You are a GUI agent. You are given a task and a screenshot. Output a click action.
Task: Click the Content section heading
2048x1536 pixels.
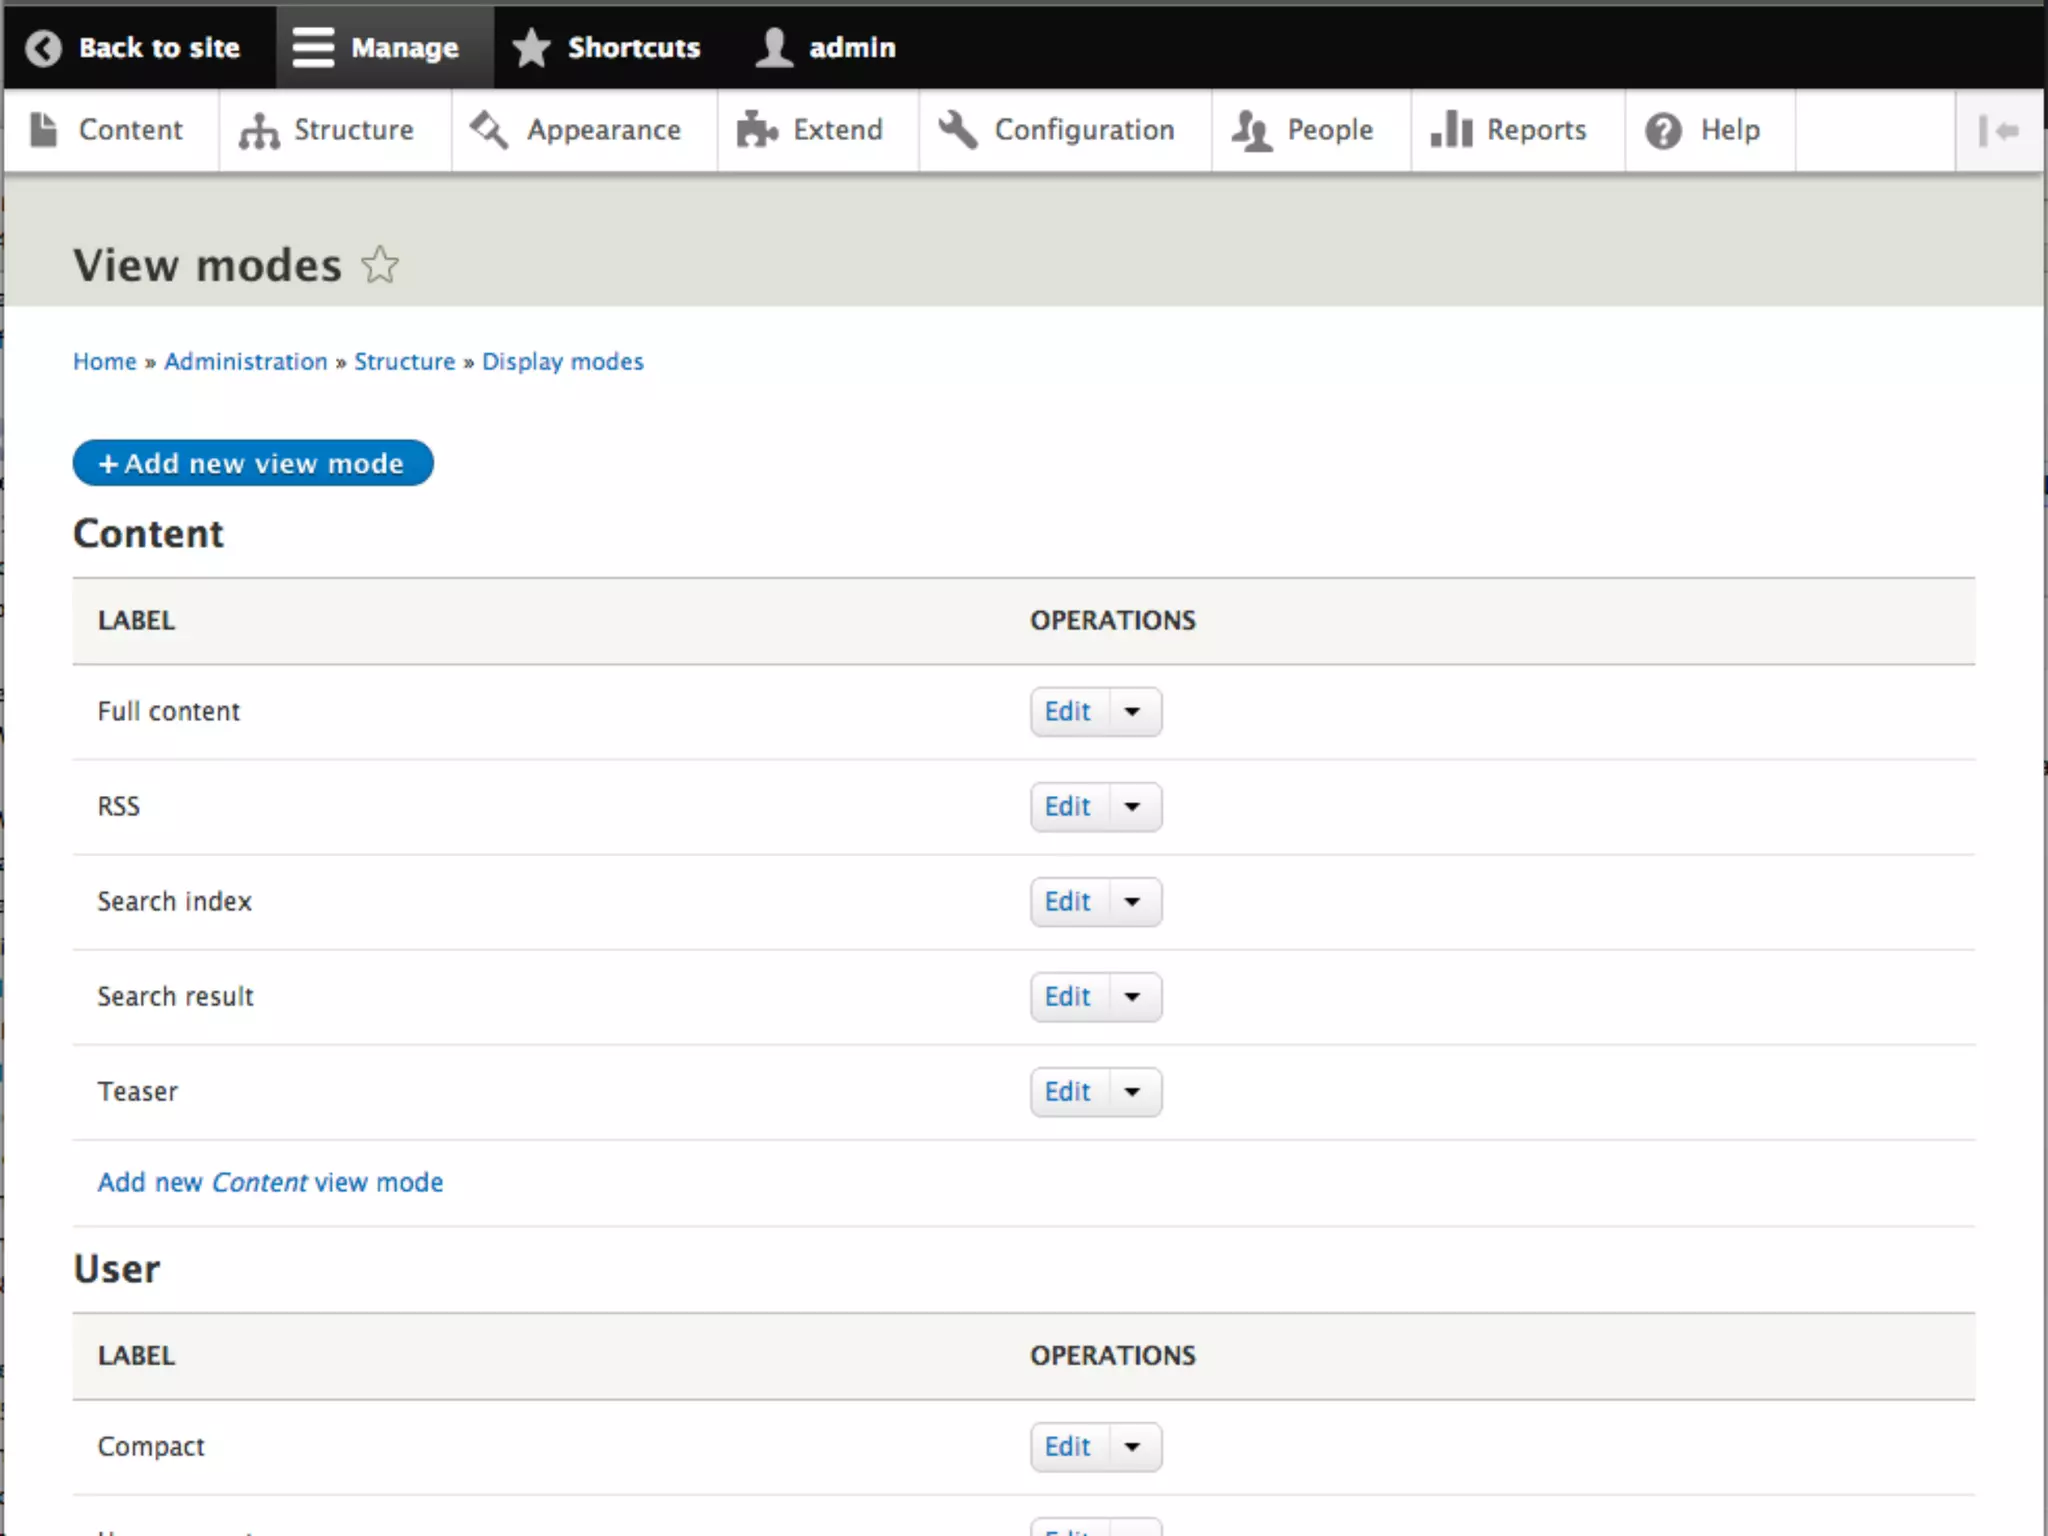pos(149,534)
